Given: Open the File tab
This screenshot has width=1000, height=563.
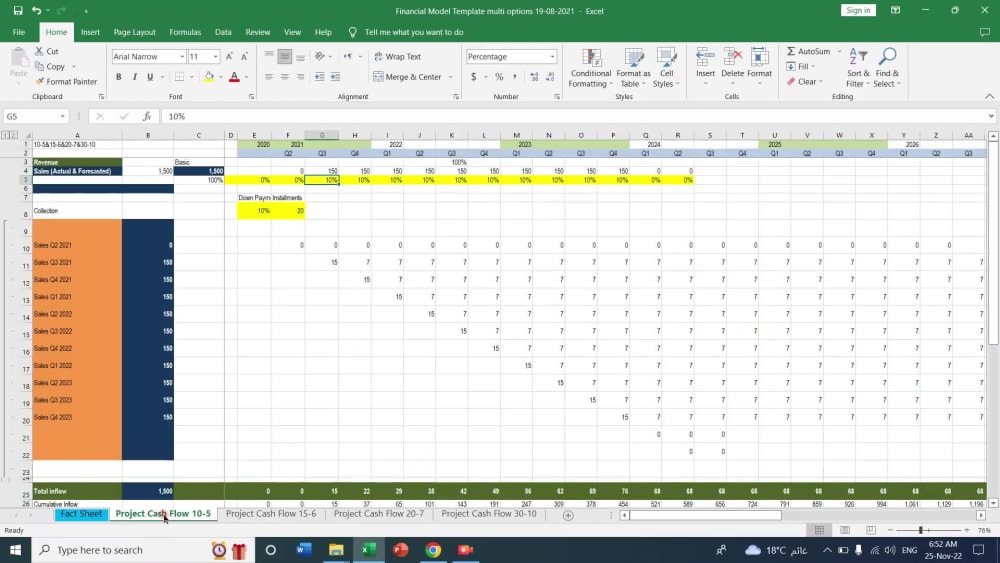Looking at the screenshot, I should tap(18, 32).
